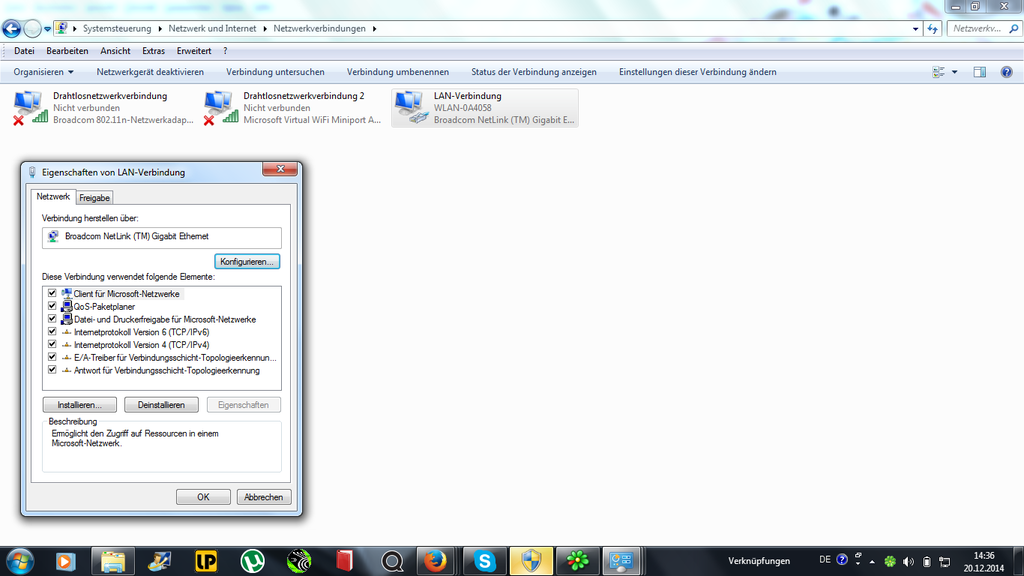Click Verbindung umbenennen in the toolbar
Viewport: 1024px width, 576px height.
point(398,72)
